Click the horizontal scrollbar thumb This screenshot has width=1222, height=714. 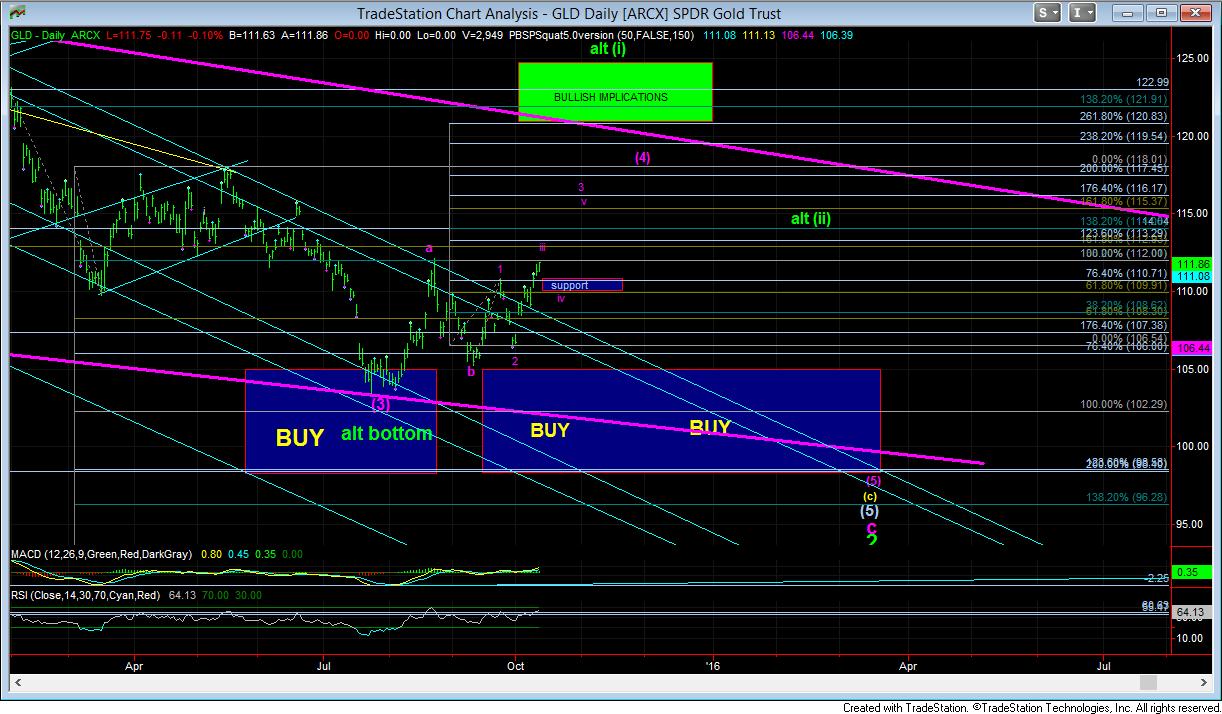[x=1149, y=682]
